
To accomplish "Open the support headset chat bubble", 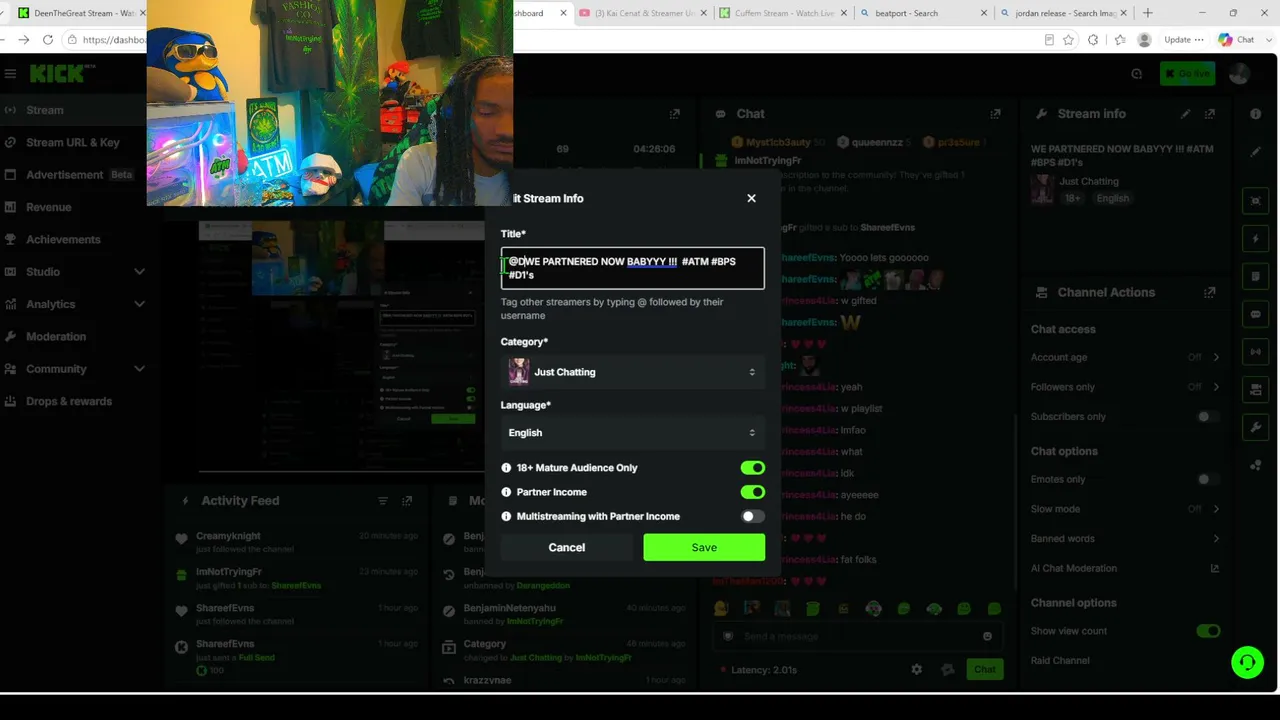I will 1247,662.
